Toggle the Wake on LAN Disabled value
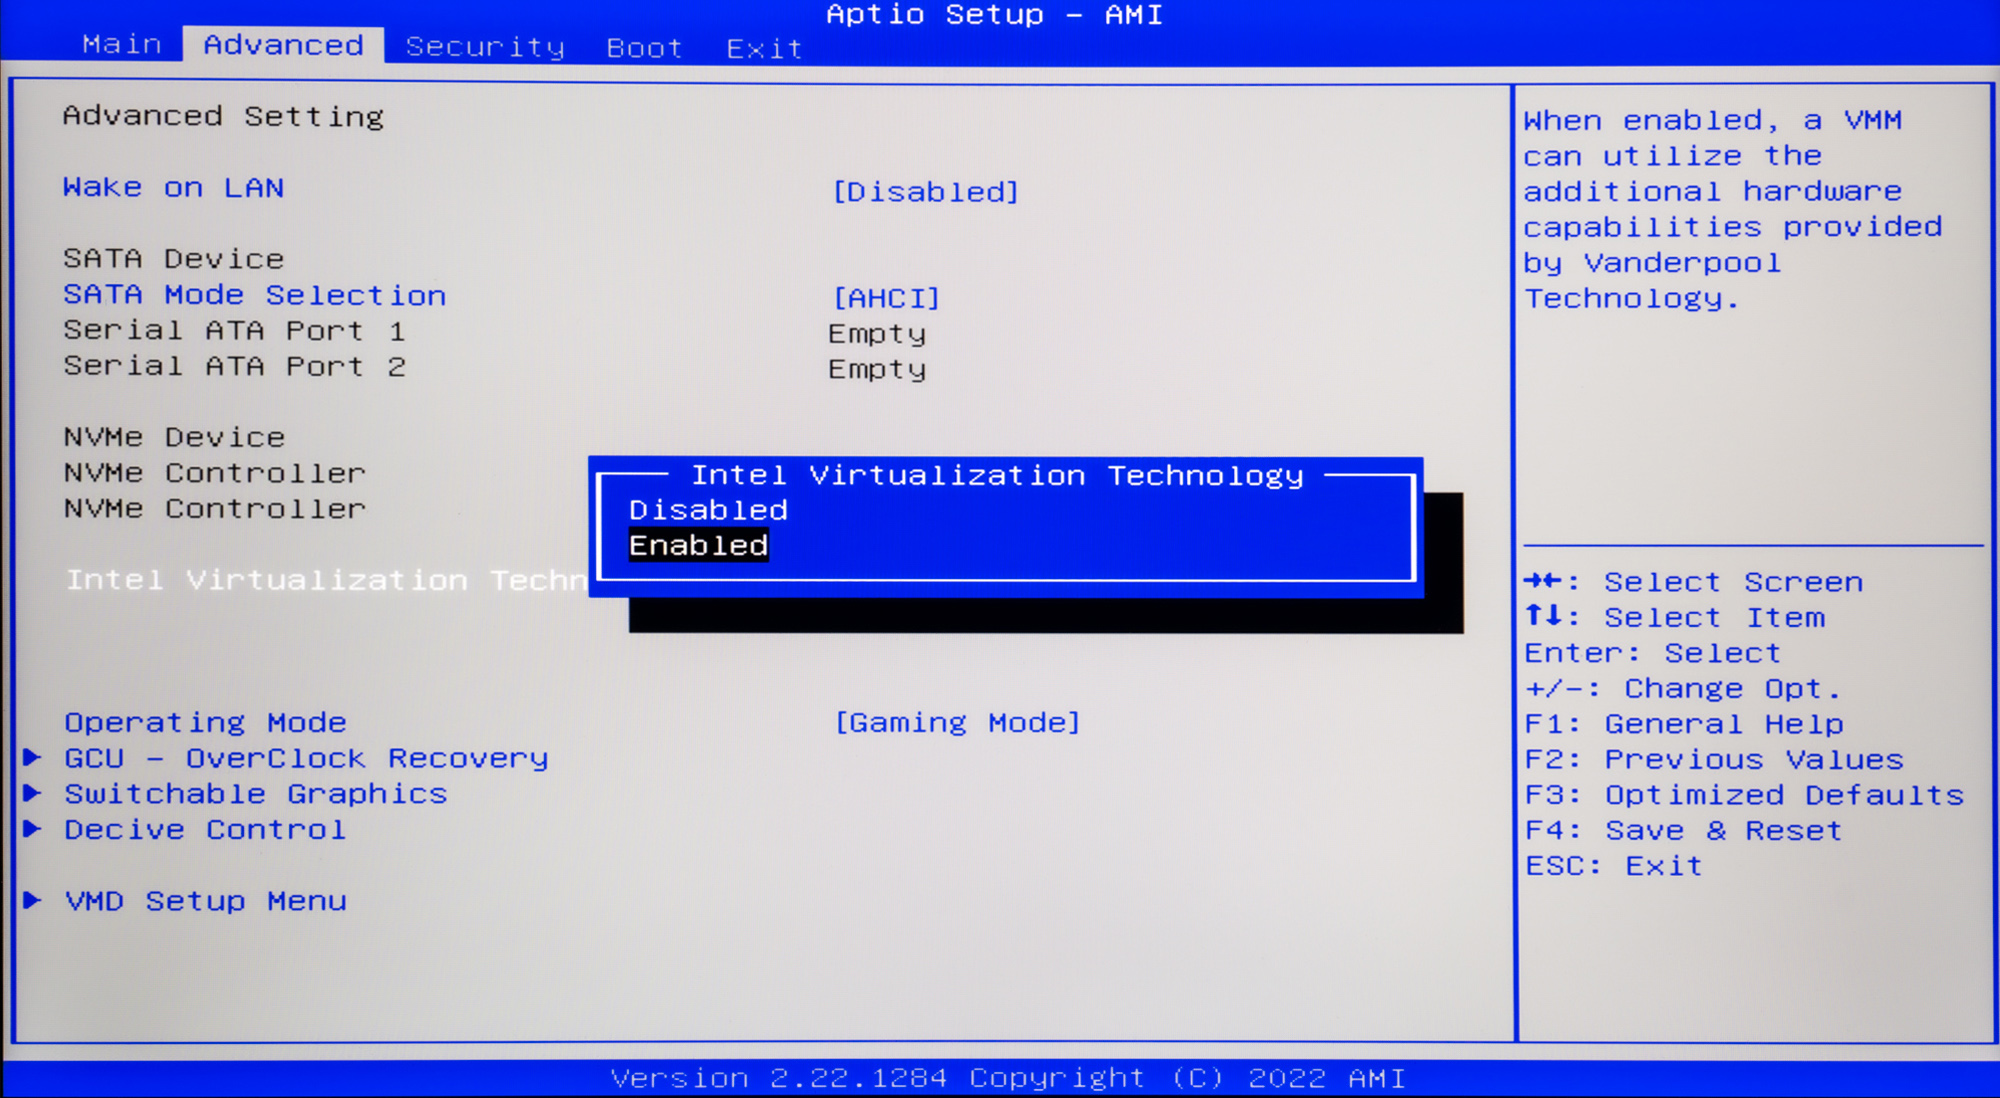Image resolution: width=2000 pixels, height=1098 pixels. pos(925,192)
